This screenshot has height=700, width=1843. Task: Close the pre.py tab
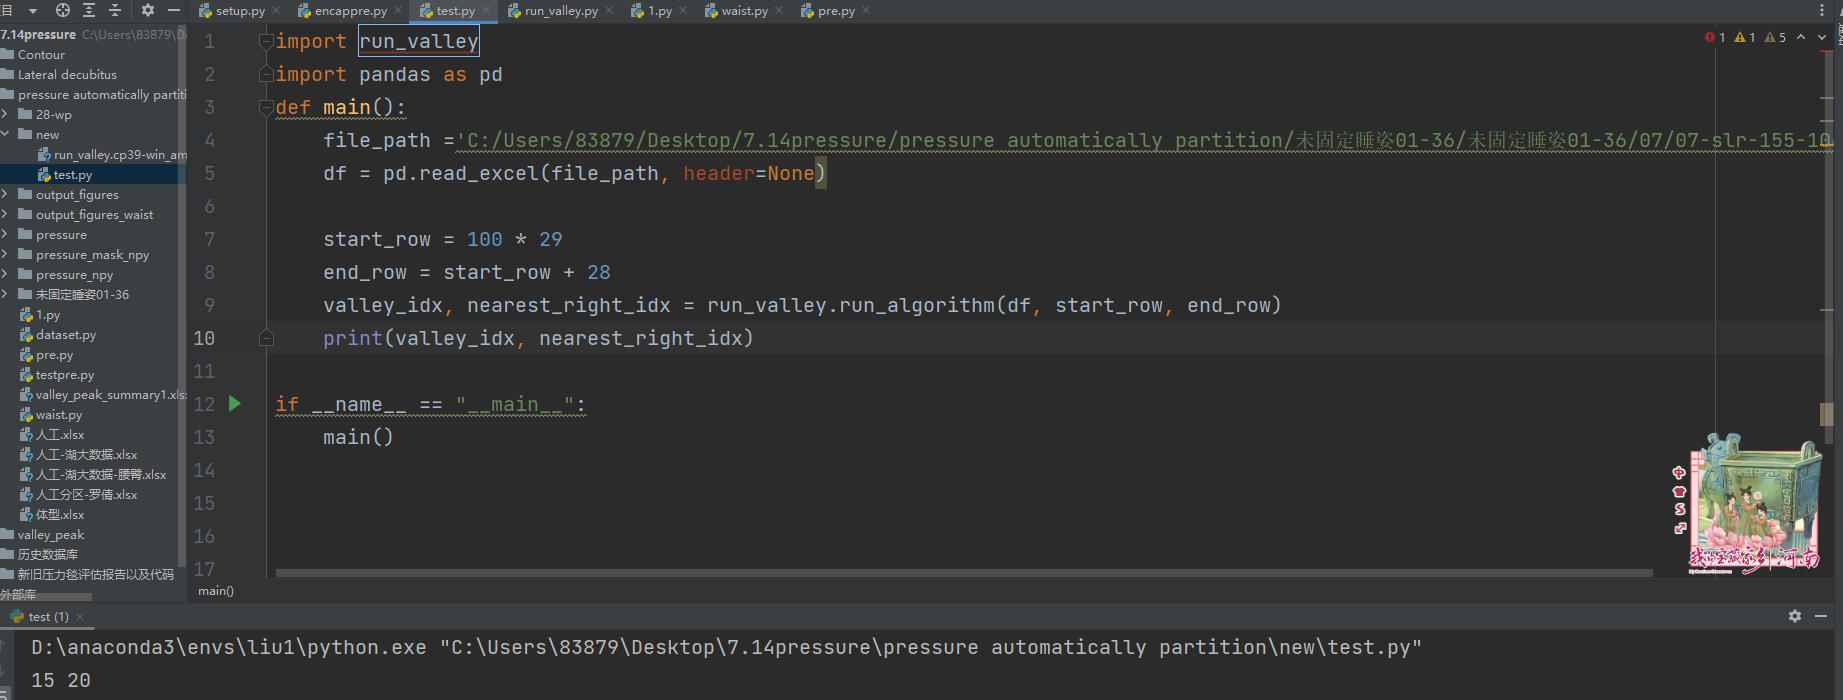pyautogui.click(x=866, y=11)
